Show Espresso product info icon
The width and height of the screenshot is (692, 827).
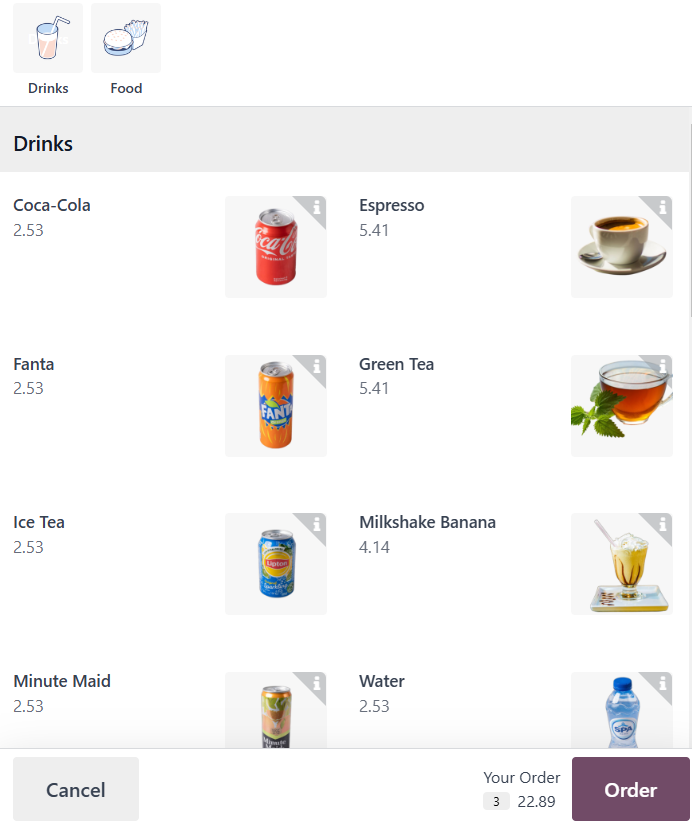(x=662, y=207)
